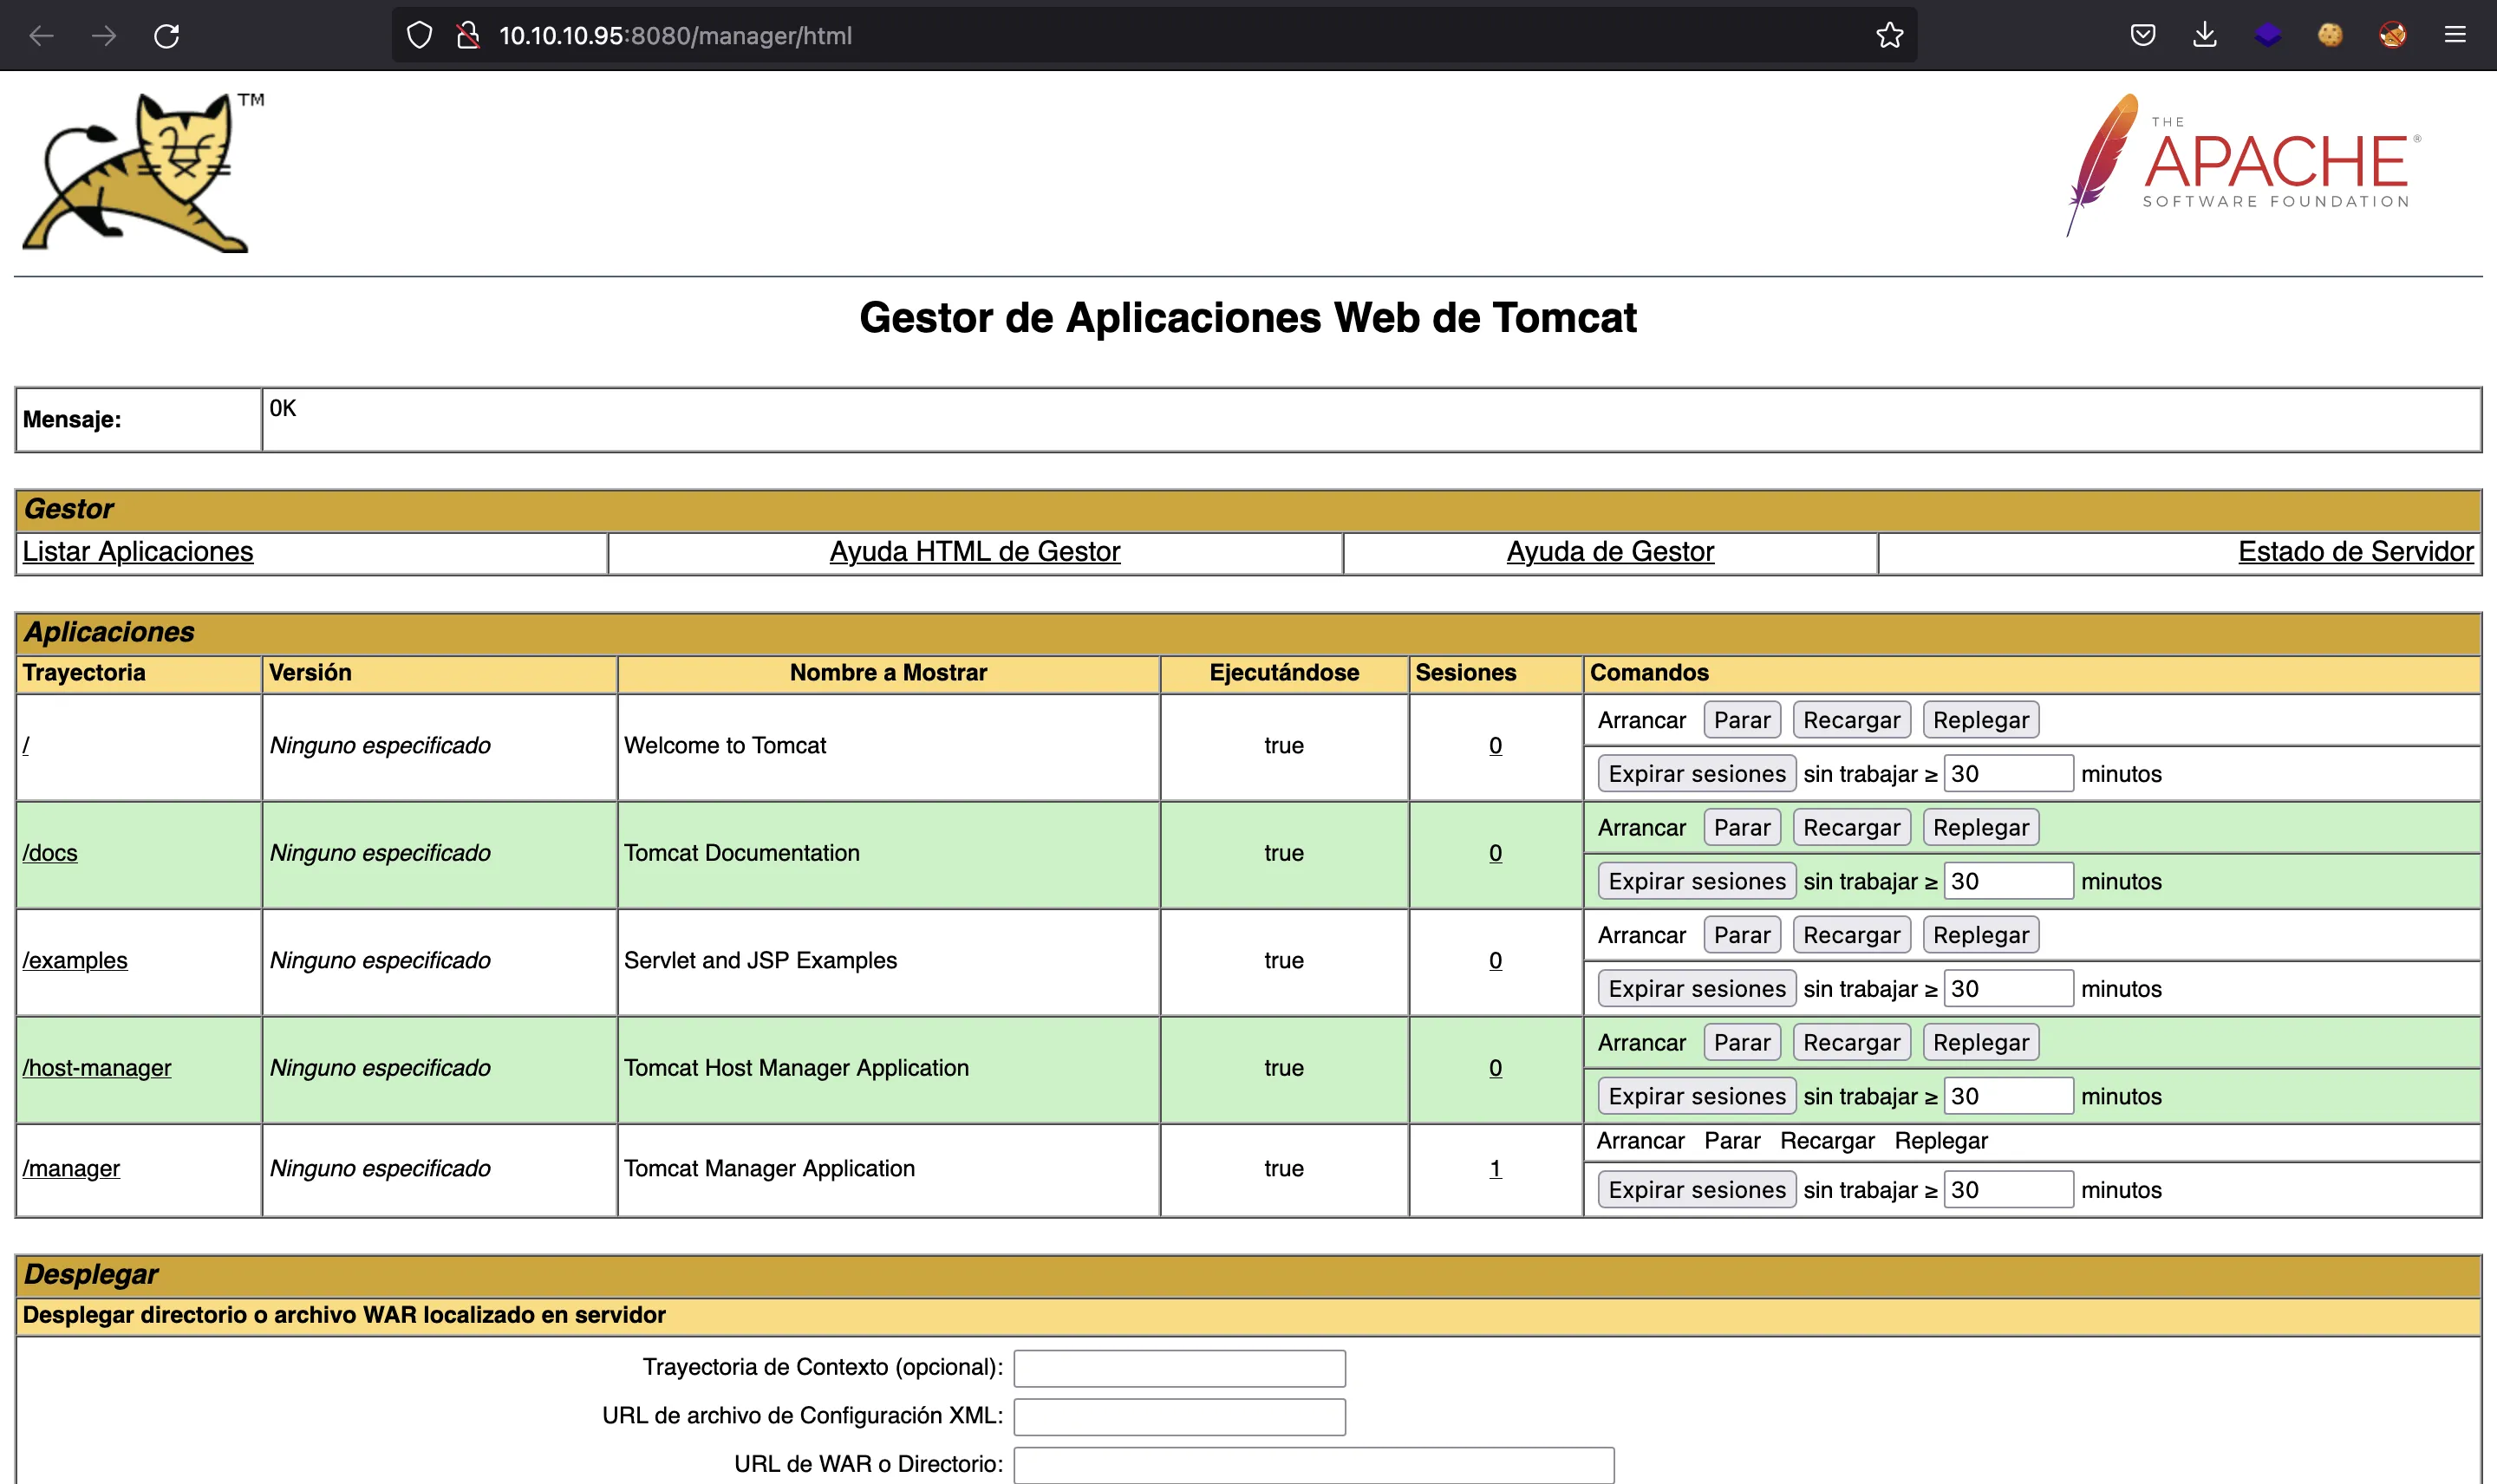Click Expirar sesiones for /docs
The width and height of the screenshot is (2497, 1484).
[1696, 882]
